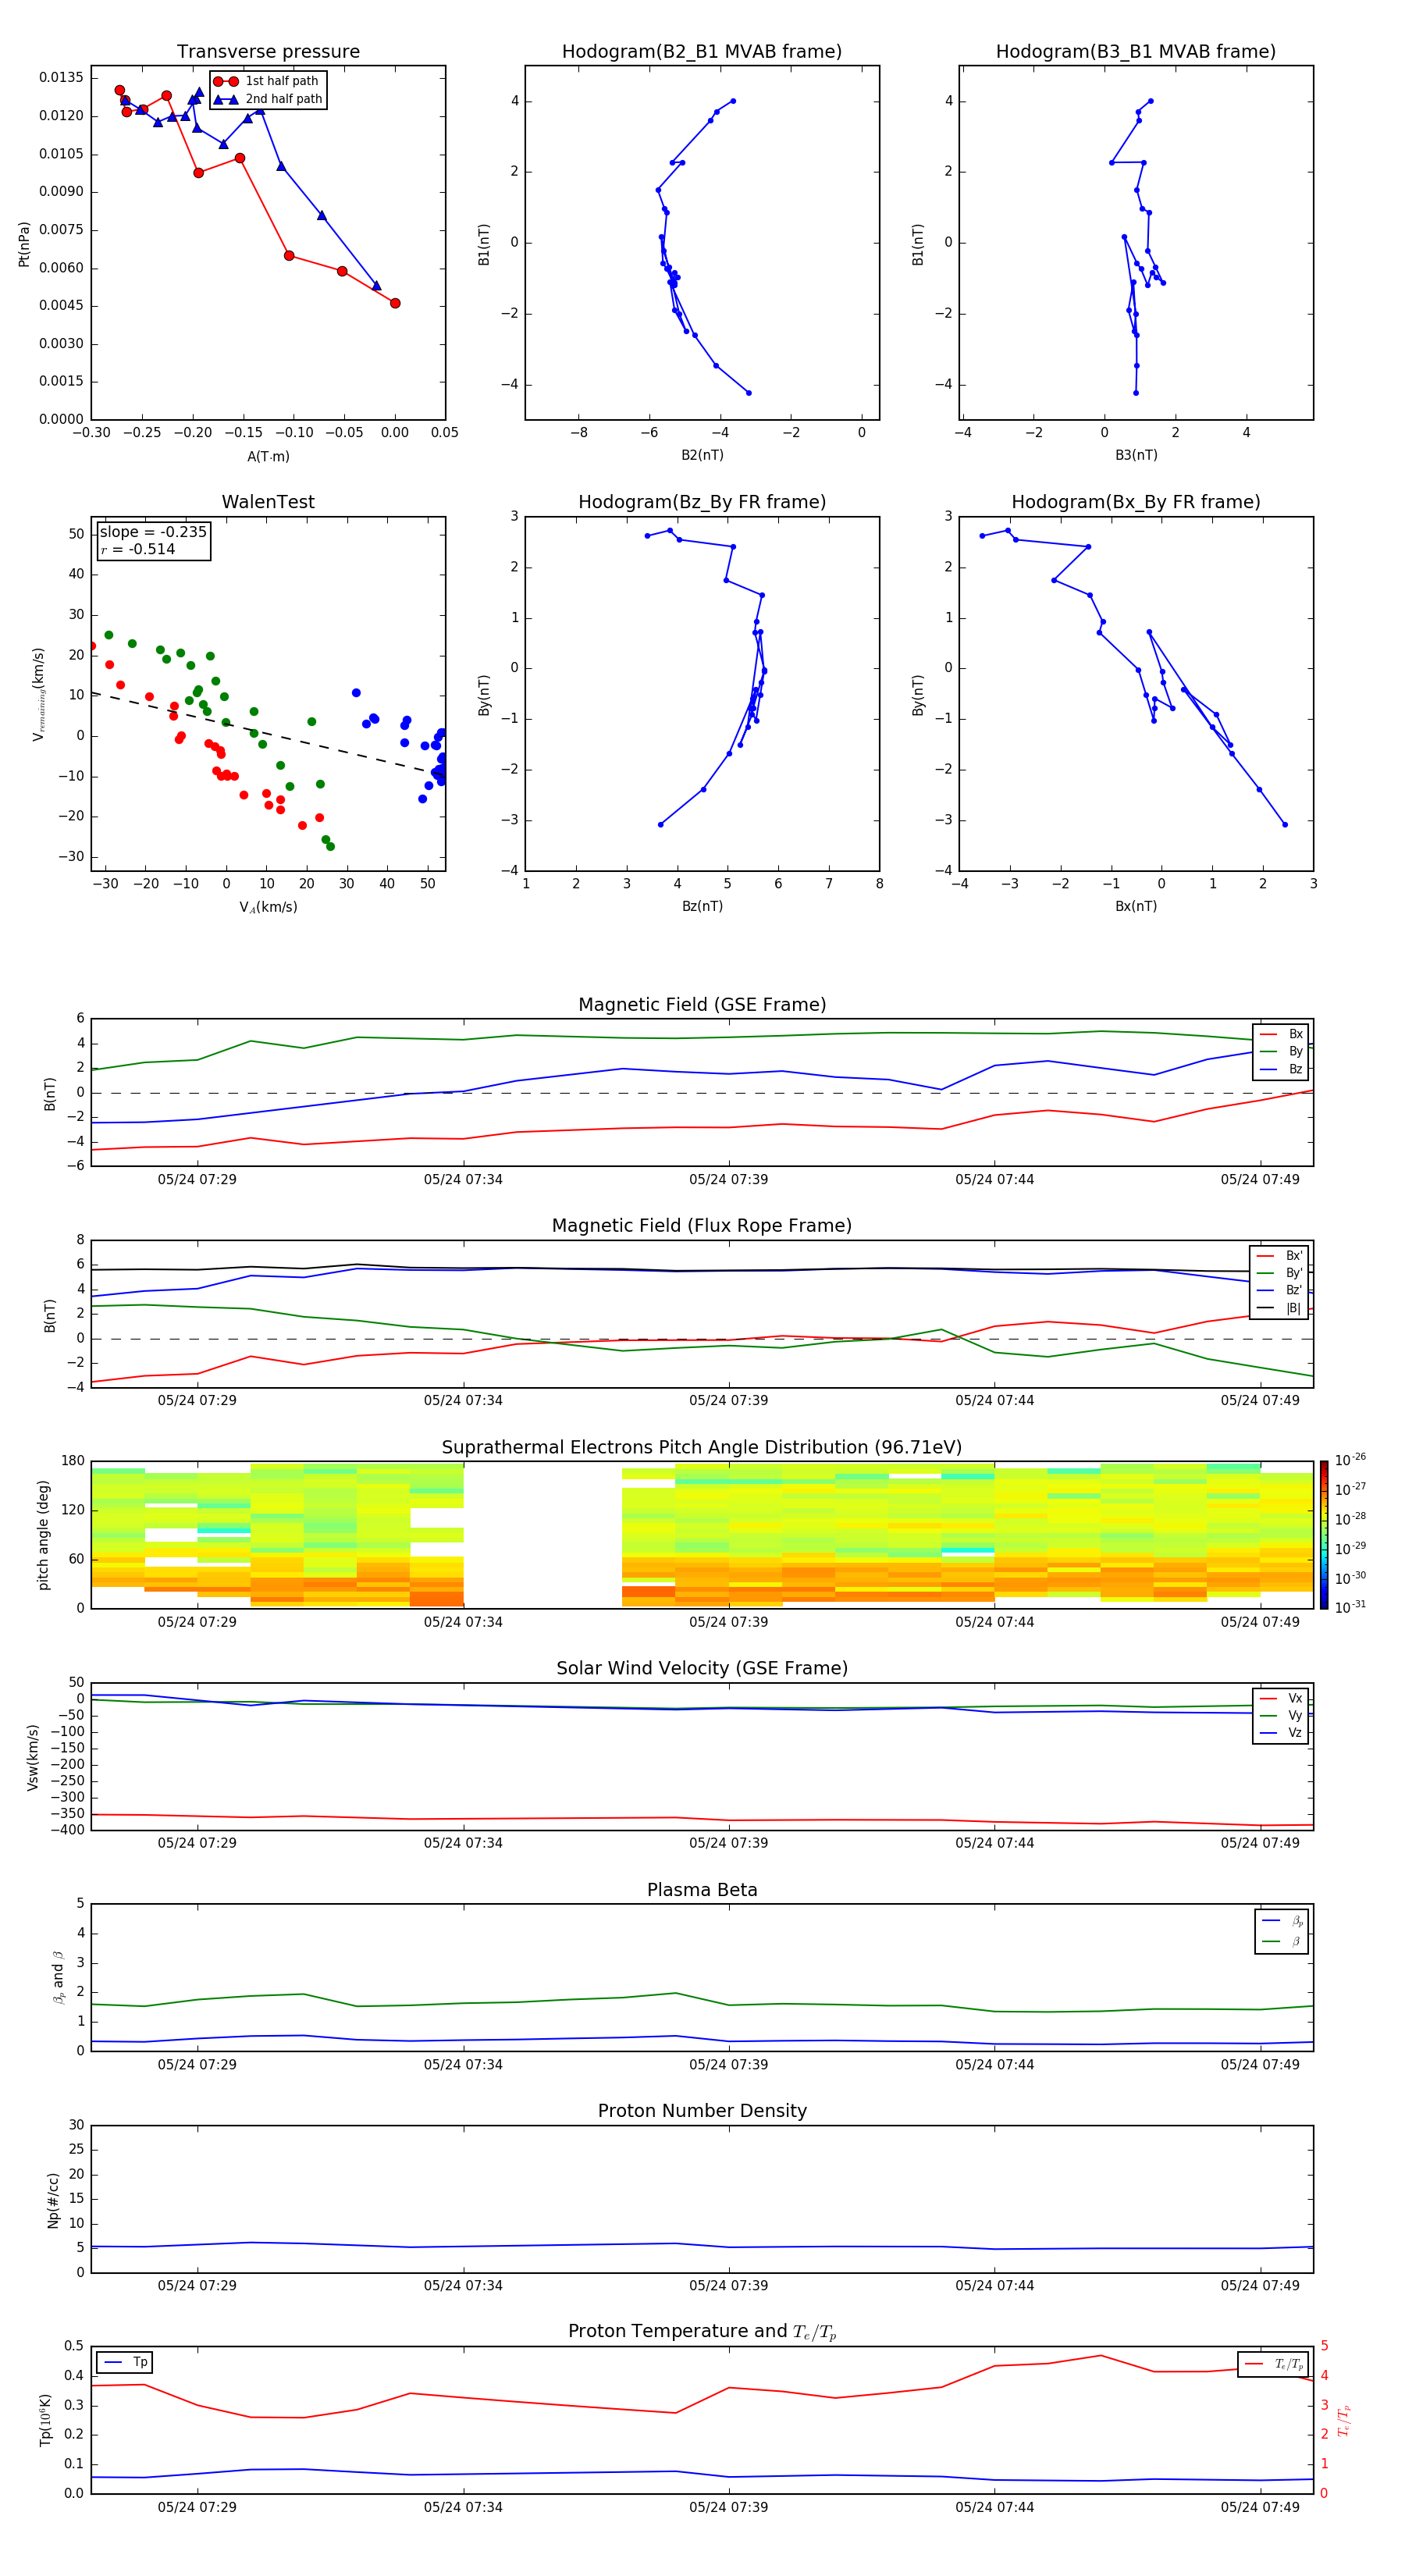Click the "B2(nT)" x-axis label
This screenshot has height=2576, width=1405.
[702, 455]
